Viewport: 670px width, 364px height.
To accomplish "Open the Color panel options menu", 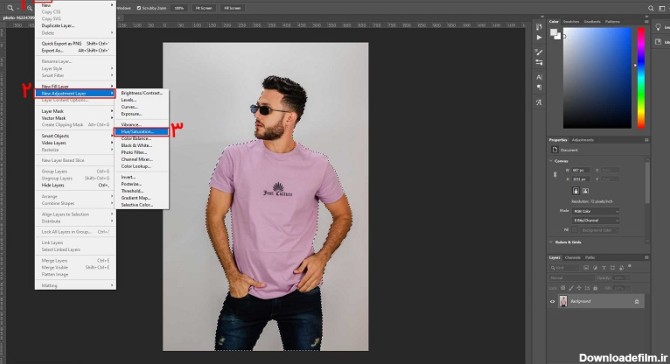I will 646,21.
